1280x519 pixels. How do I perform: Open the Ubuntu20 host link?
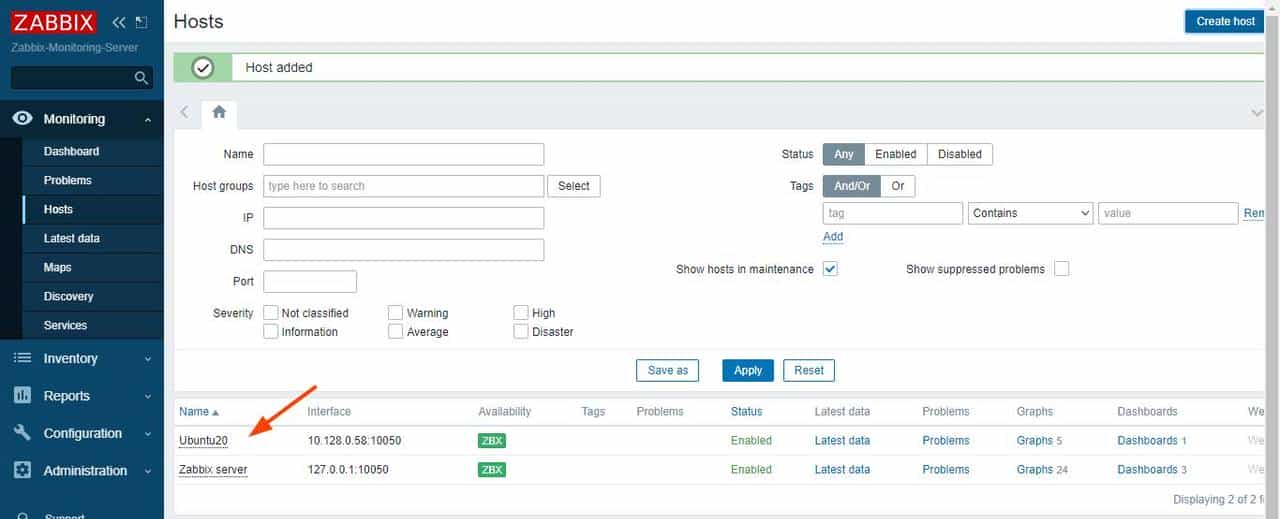203,441
